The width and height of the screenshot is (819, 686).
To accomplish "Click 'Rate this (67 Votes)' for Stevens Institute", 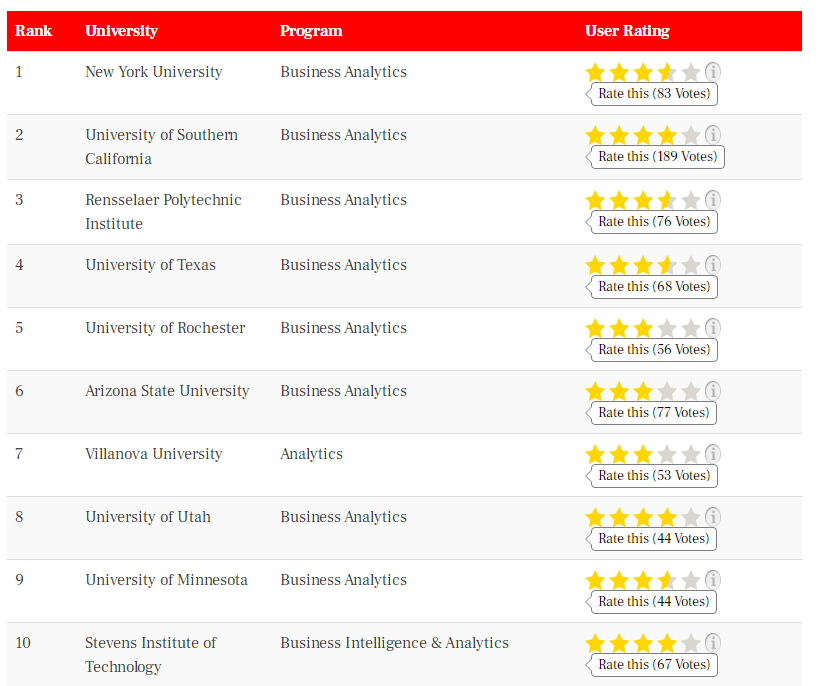I will [x=654, y=665].
